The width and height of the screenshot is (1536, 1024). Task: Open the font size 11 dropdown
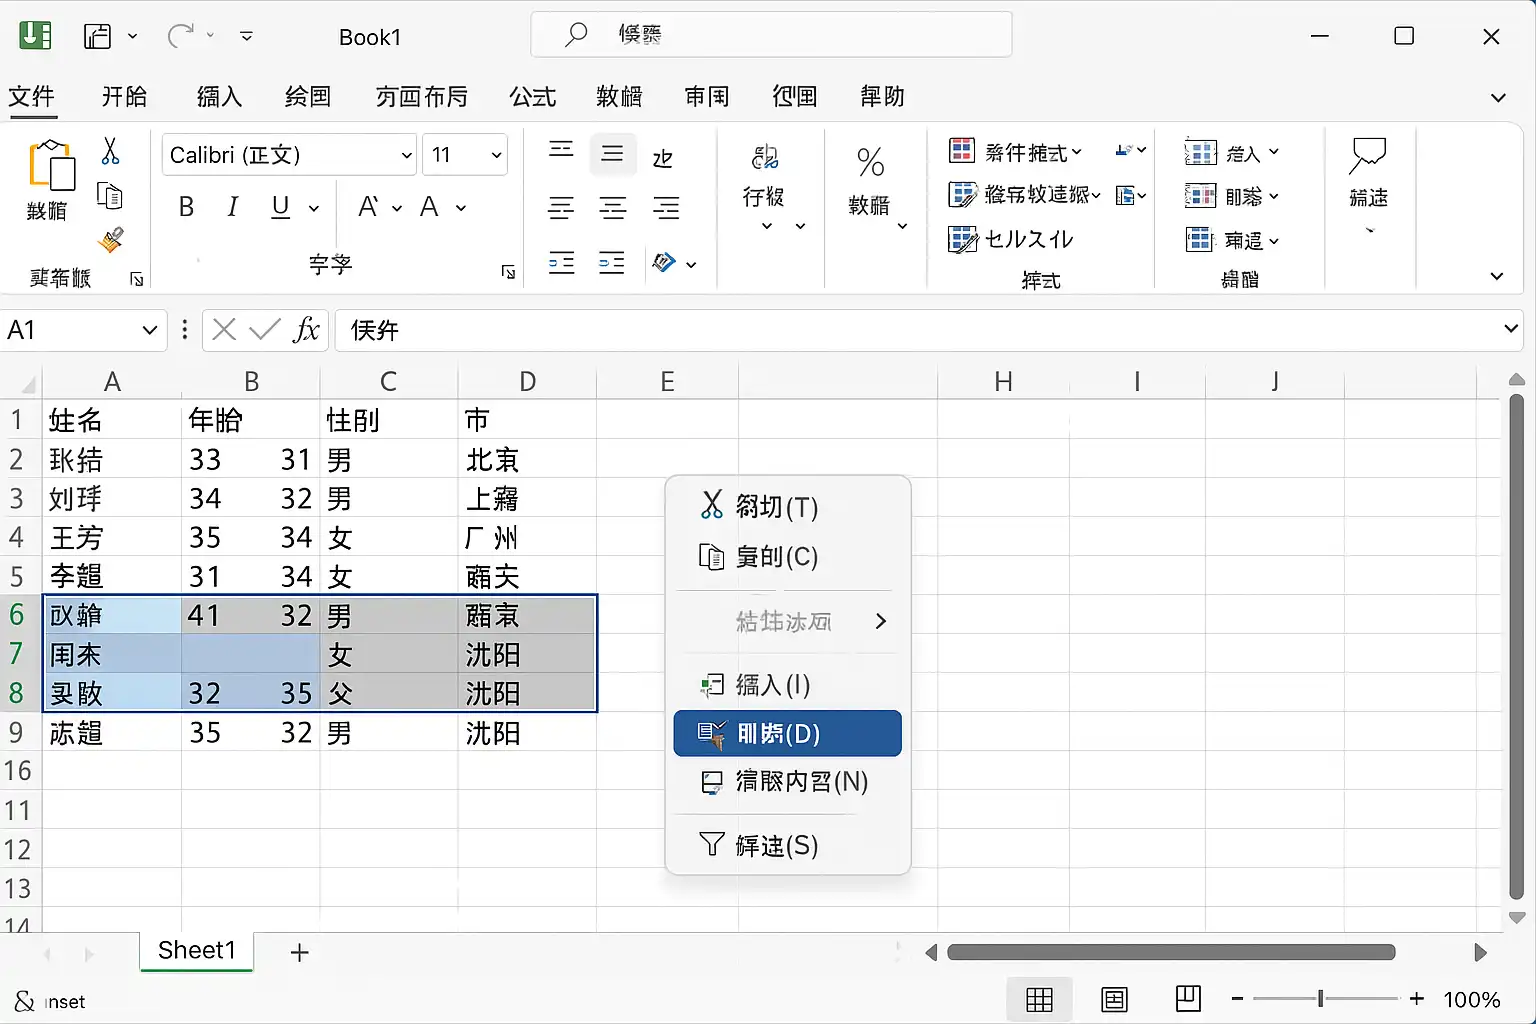(465, 155)
